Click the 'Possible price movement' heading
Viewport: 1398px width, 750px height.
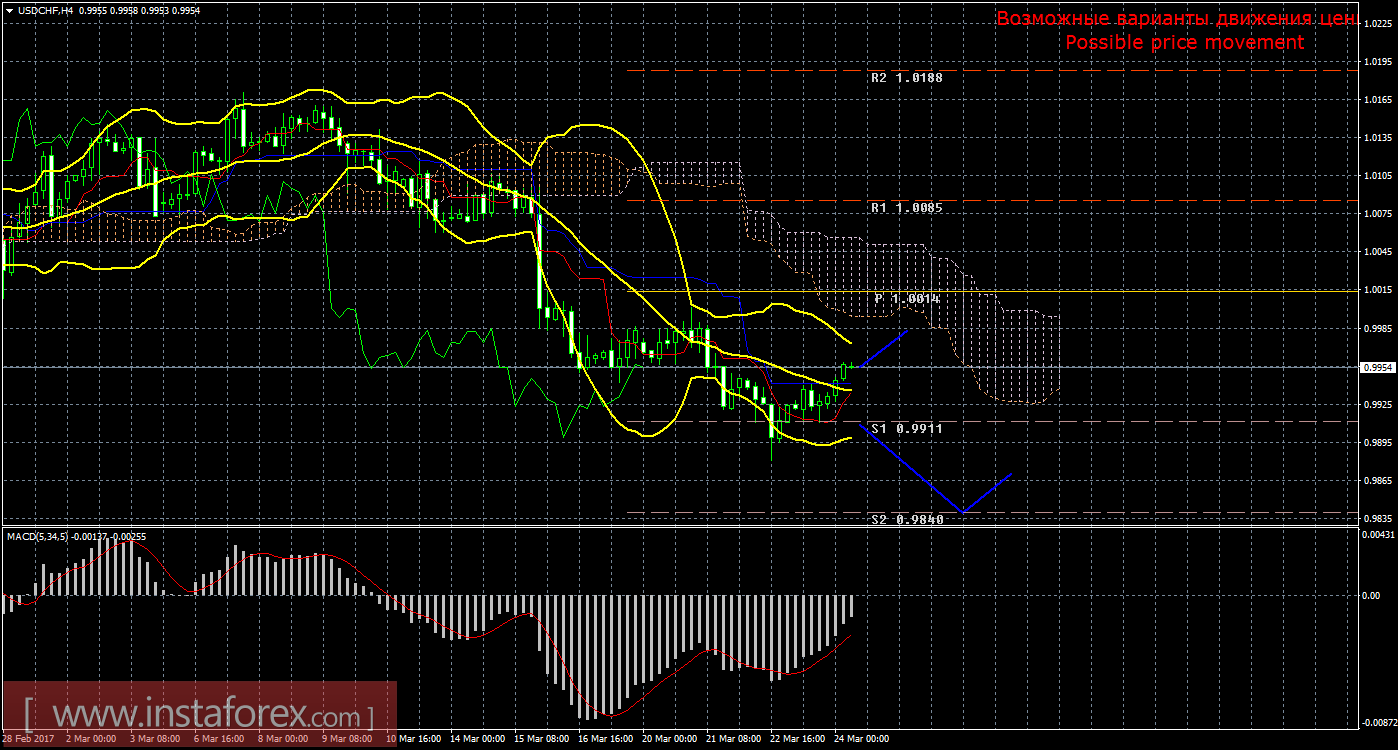1184,42
